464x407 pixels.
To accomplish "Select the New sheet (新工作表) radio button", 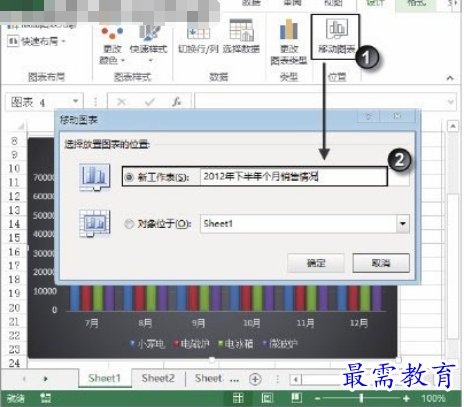I will (x=129, y=177).
